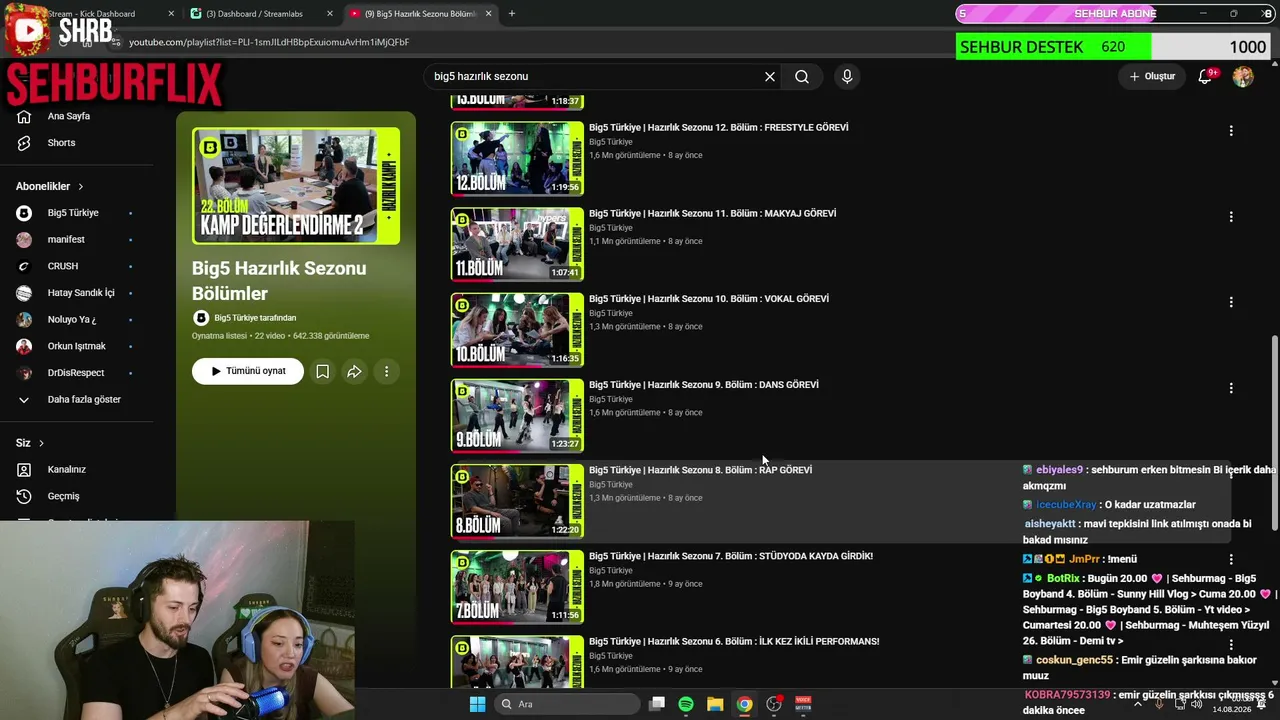Screen dimensions: 1280x720
Task: Select the Big5 Hazırlık Sezonu Bölümler tab
Action: [x=422, y=14]
